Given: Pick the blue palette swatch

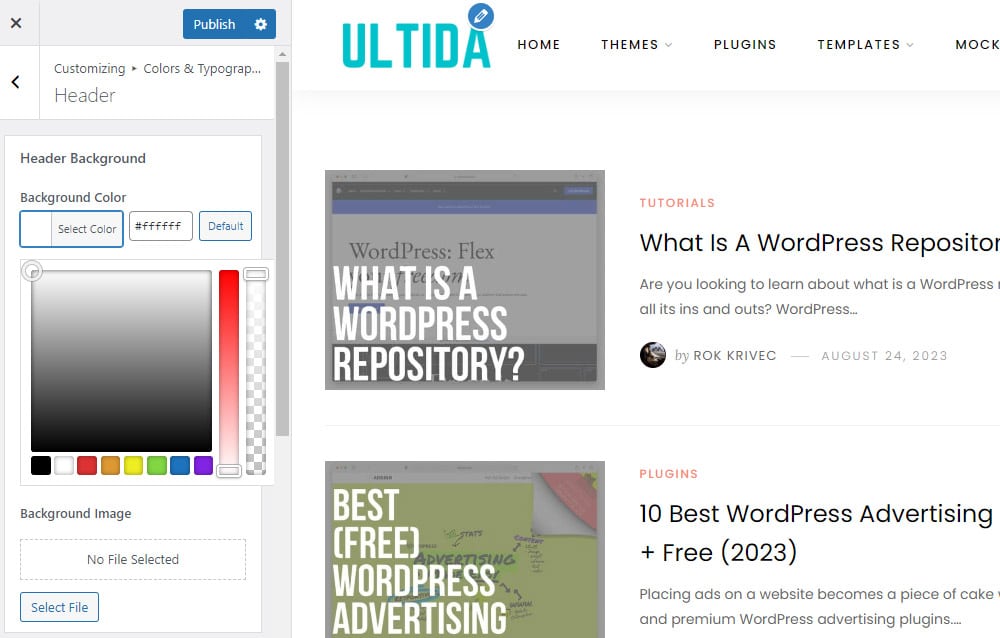Looking at the screenshot, I should tap(180, 465).
